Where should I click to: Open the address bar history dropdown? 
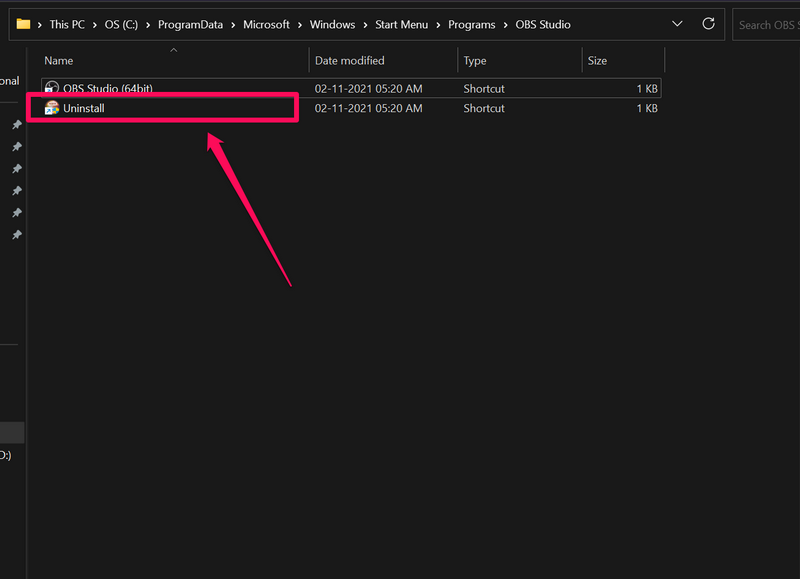[x=678, y=24]
